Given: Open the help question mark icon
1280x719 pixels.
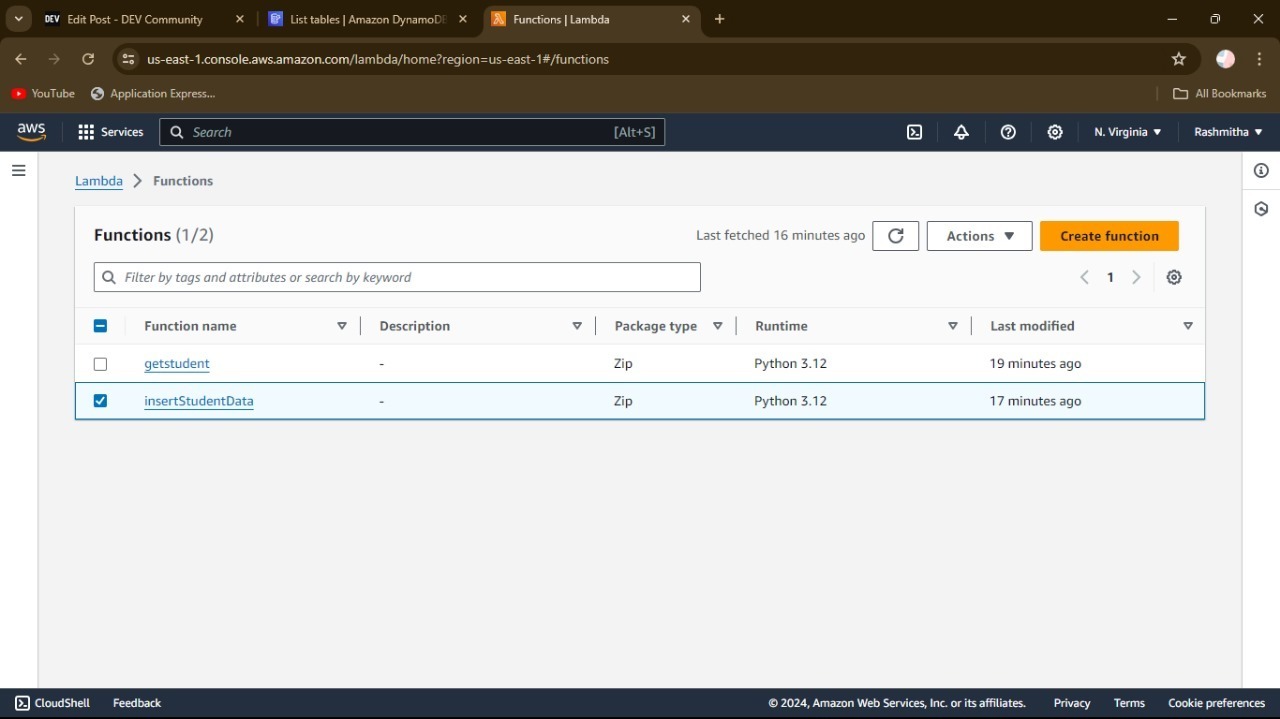Looking at the screenshot, I should pyautogui.click(x=1008, y=132).
